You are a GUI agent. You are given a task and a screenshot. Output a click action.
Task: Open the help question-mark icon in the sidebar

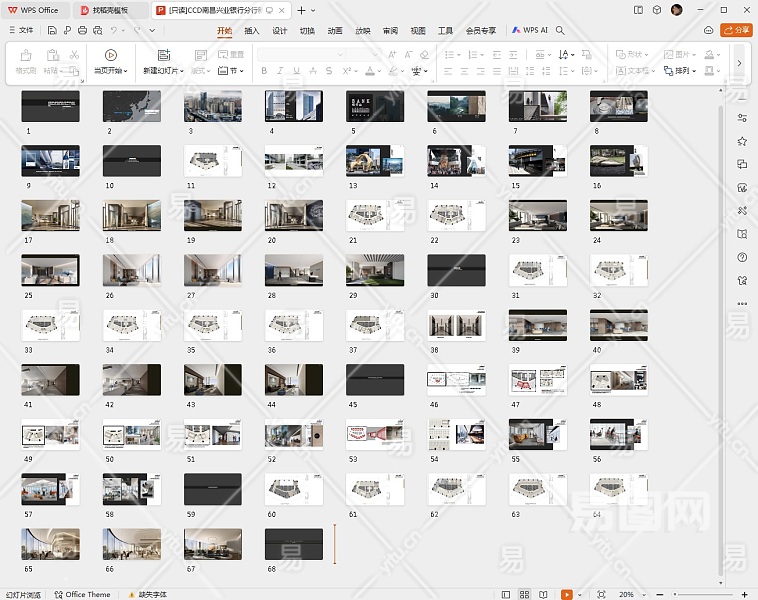741,257
